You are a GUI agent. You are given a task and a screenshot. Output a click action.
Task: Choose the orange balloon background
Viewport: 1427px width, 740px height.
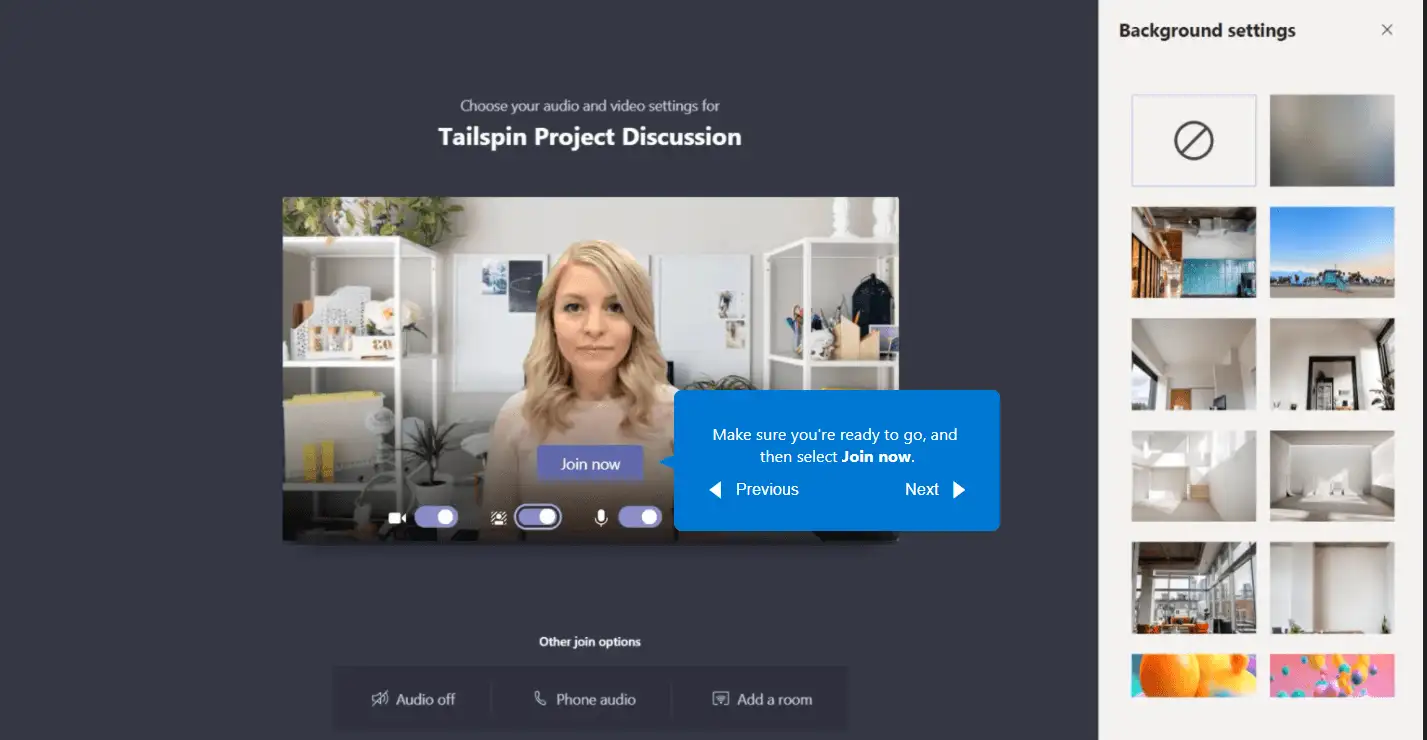click(x=1194, y=676)
